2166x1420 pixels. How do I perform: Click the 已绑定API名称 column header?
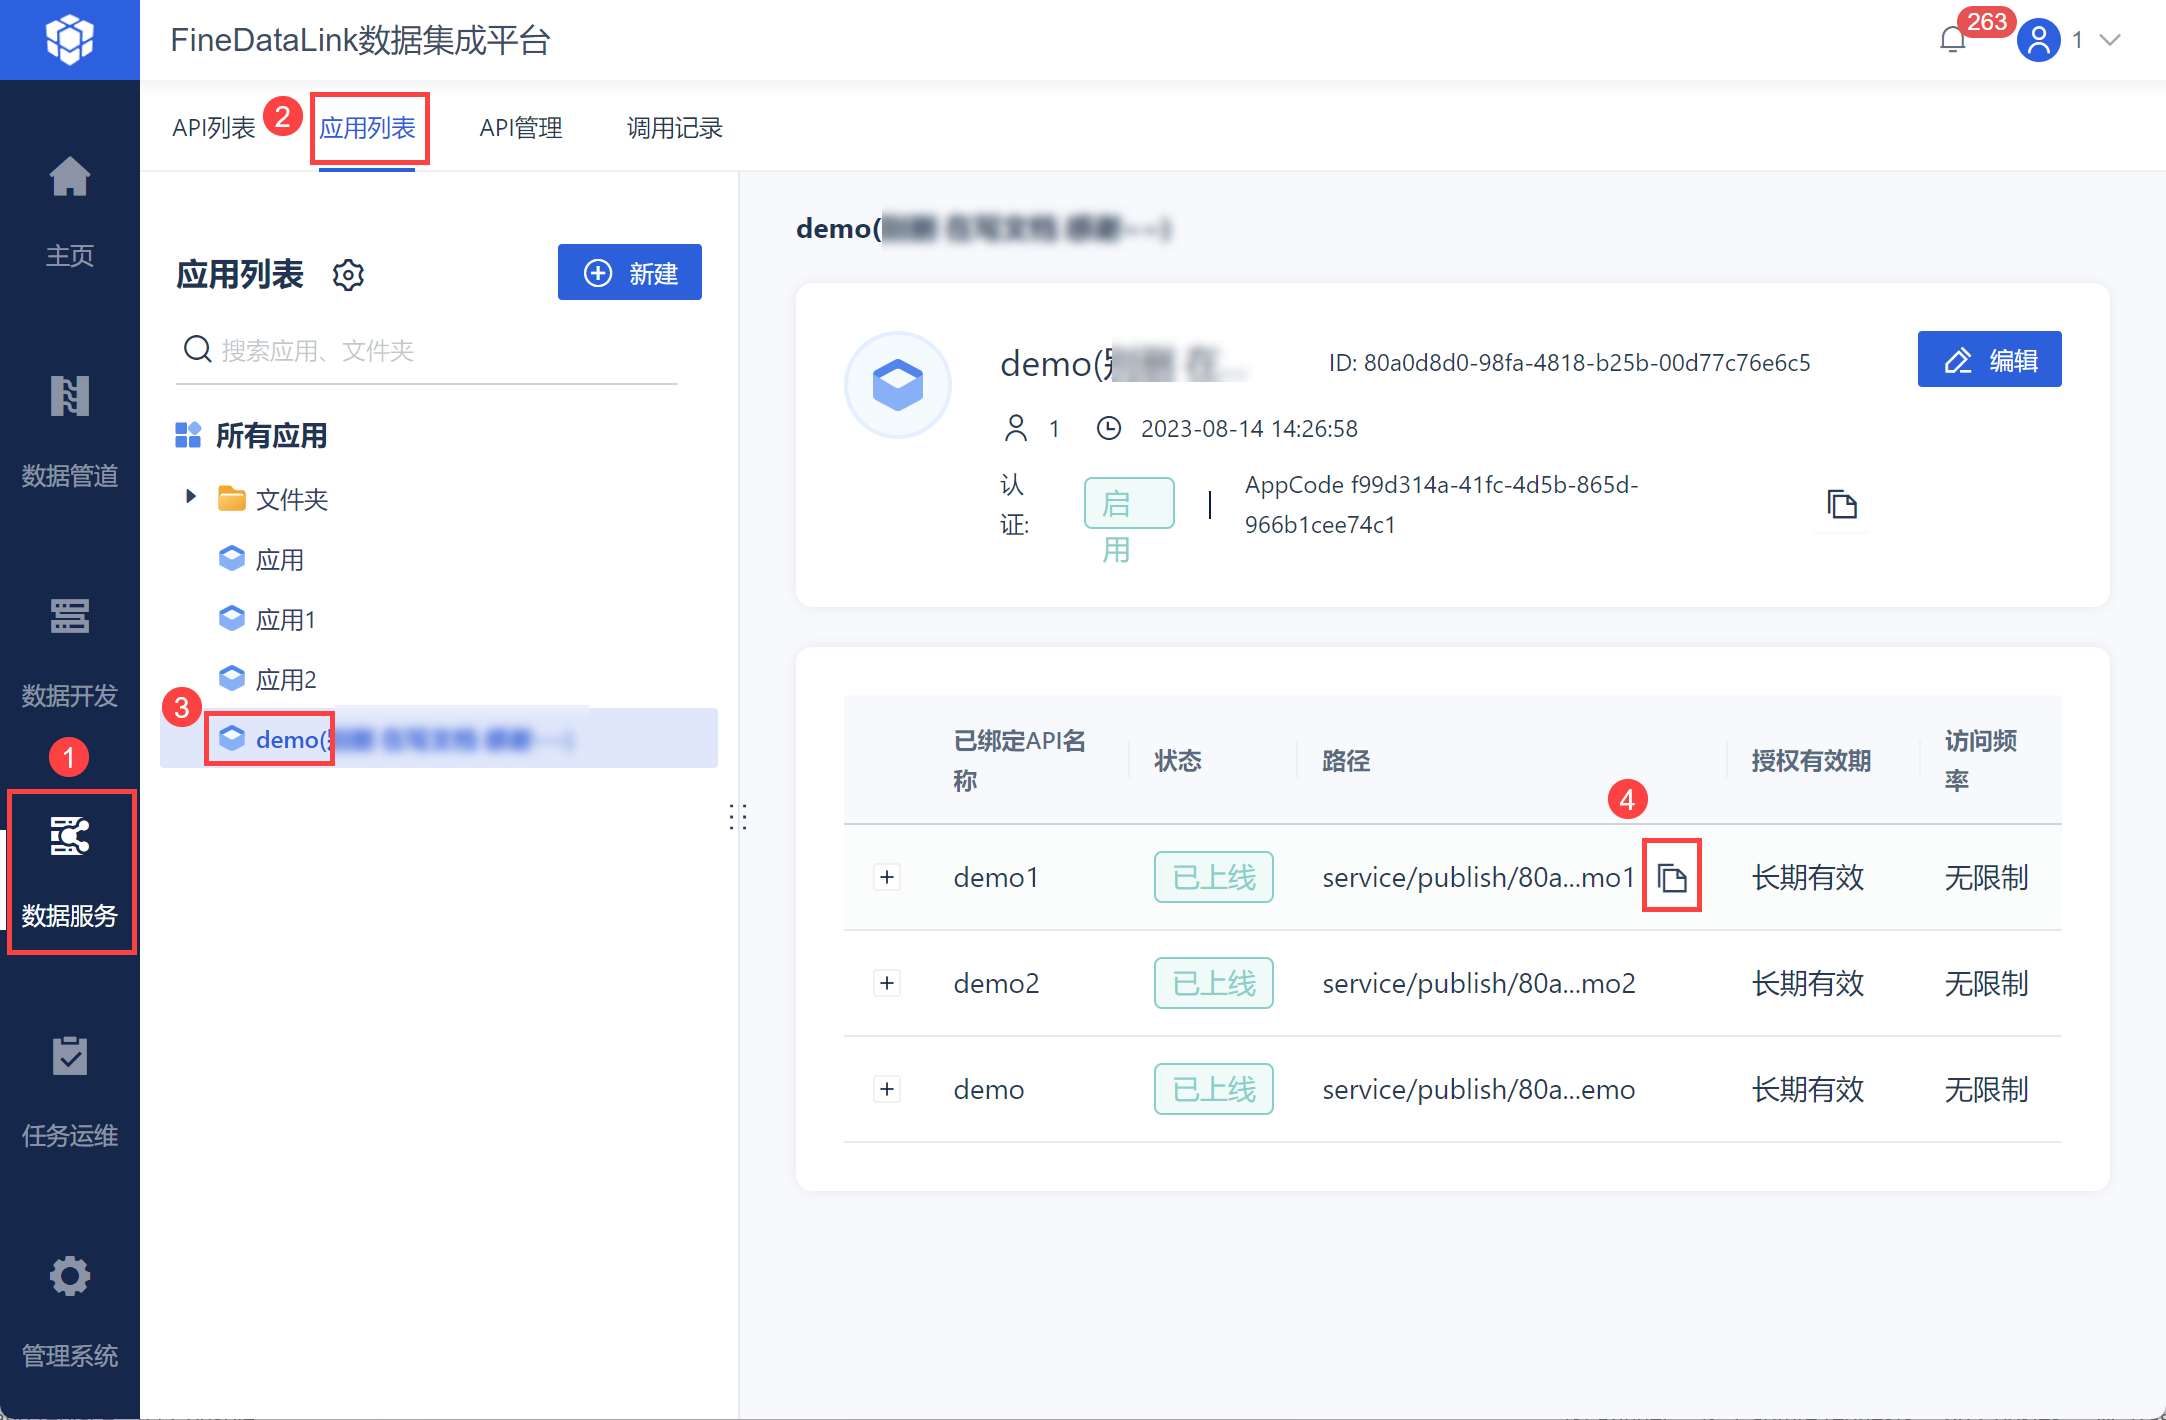1020,760
